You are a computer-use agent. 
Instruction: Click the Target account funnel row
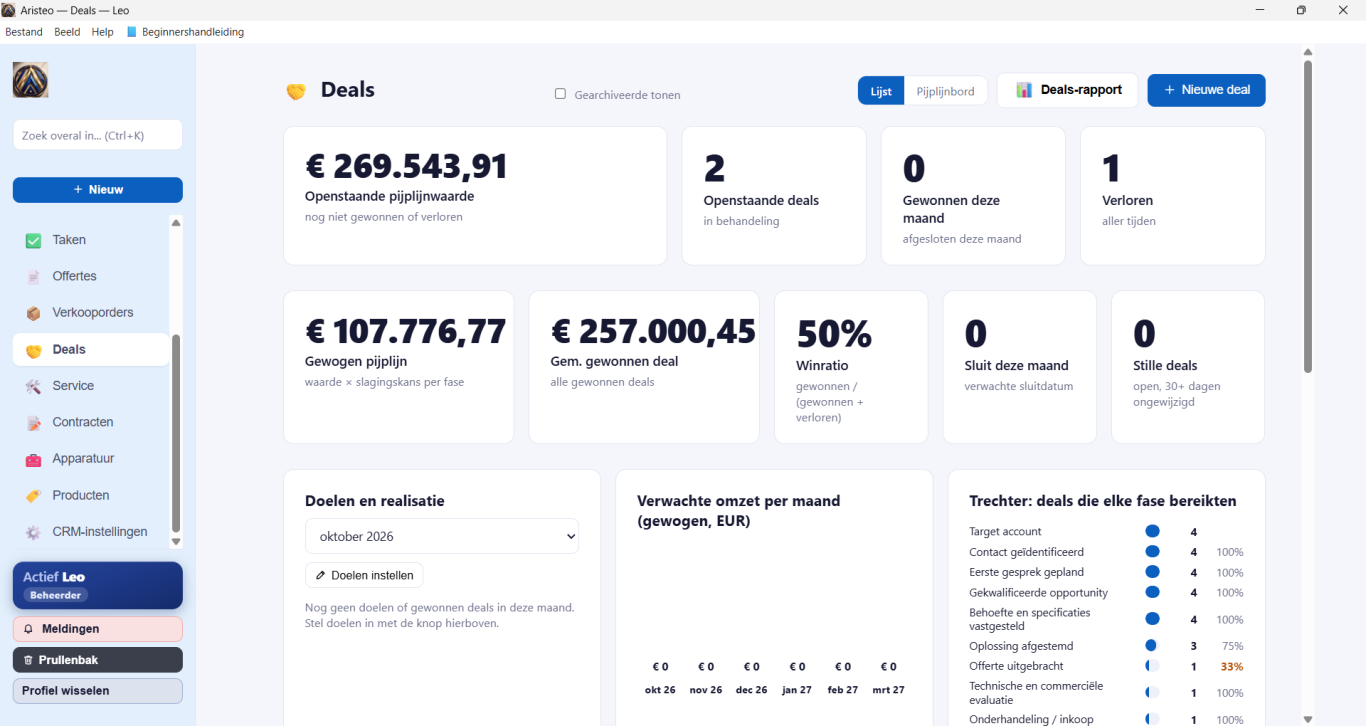click(x=1107, y=532)
